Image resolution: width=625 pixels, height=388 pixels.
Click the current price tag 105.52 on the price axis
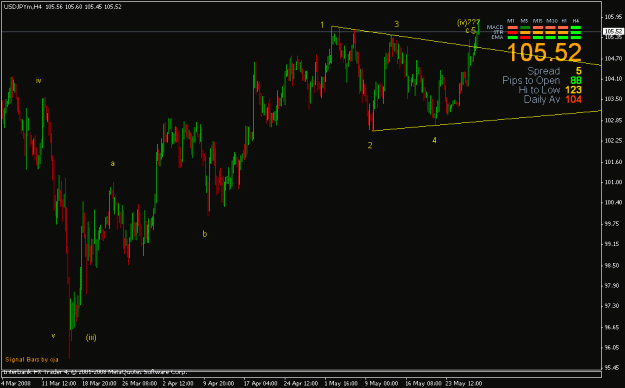click(613, 31)
